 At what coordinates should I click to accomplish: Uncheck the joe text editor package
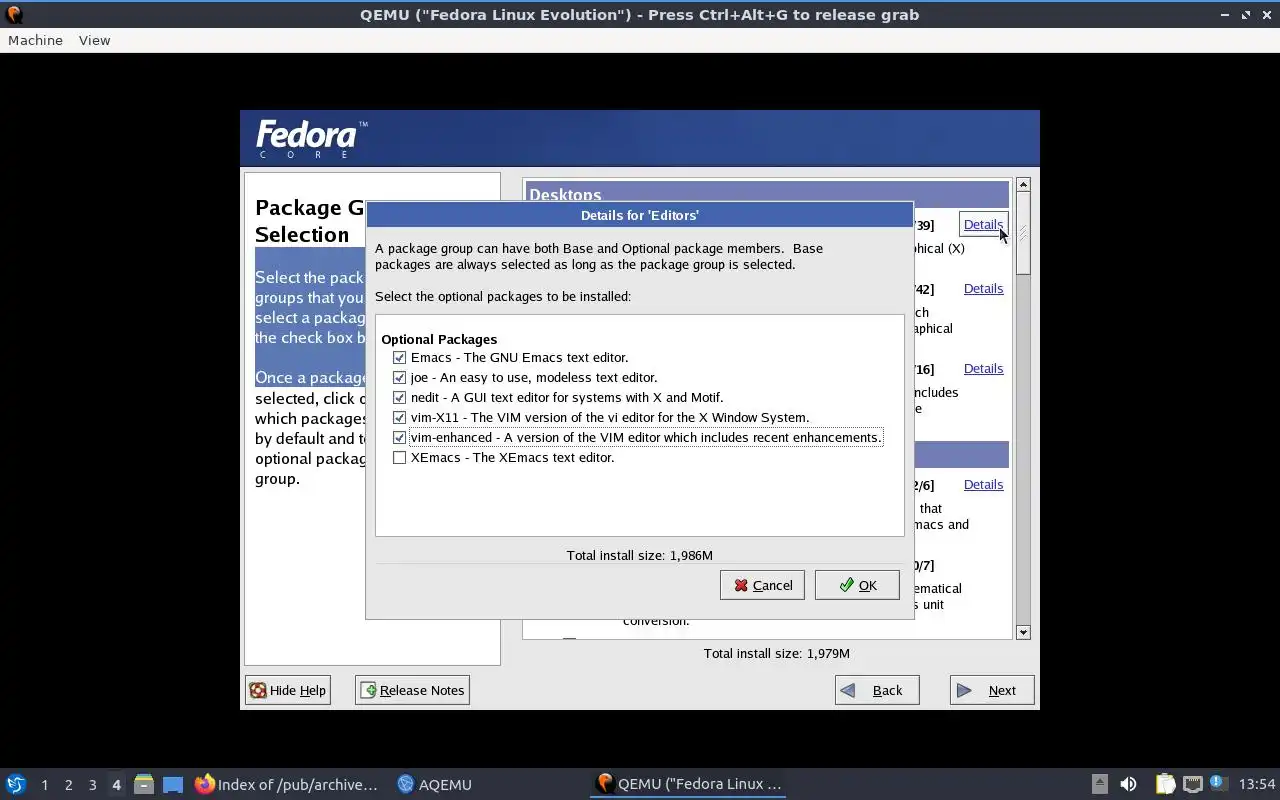[x=399, y=377]
